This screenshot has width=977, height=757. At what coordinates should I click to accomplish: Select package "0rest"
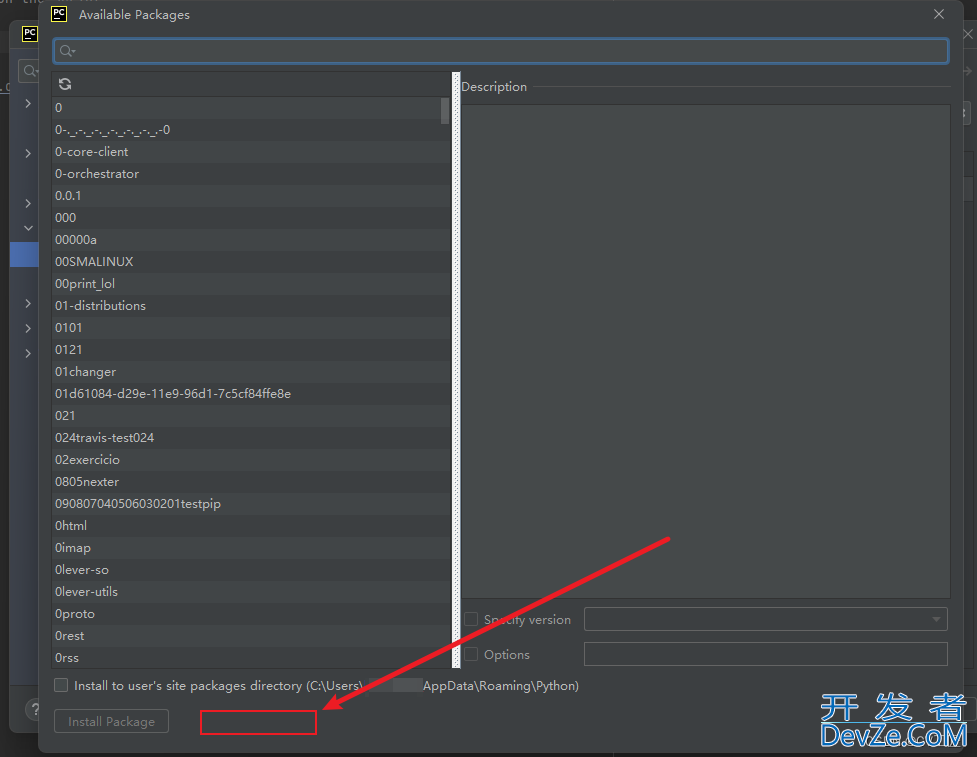click(250, 636)
